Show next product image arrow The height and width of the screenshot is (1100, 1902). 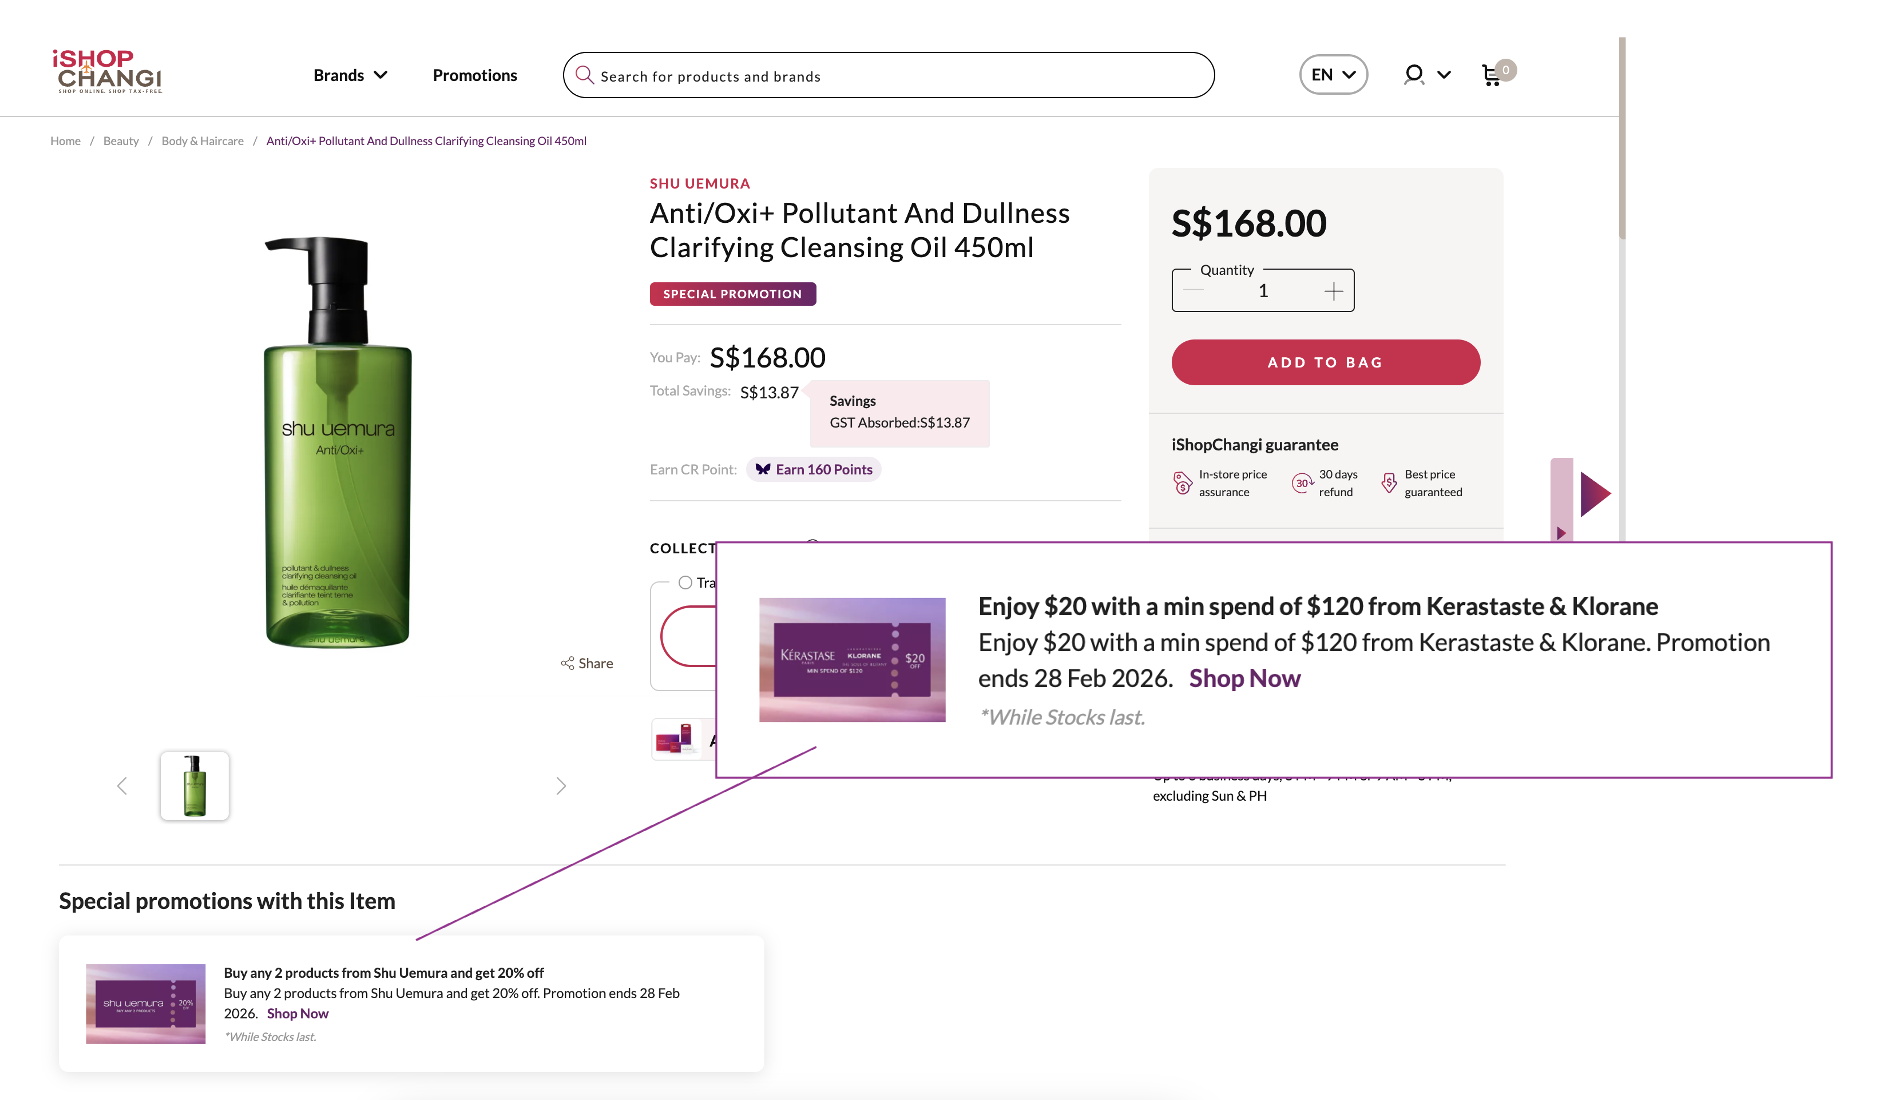(561, 786)
